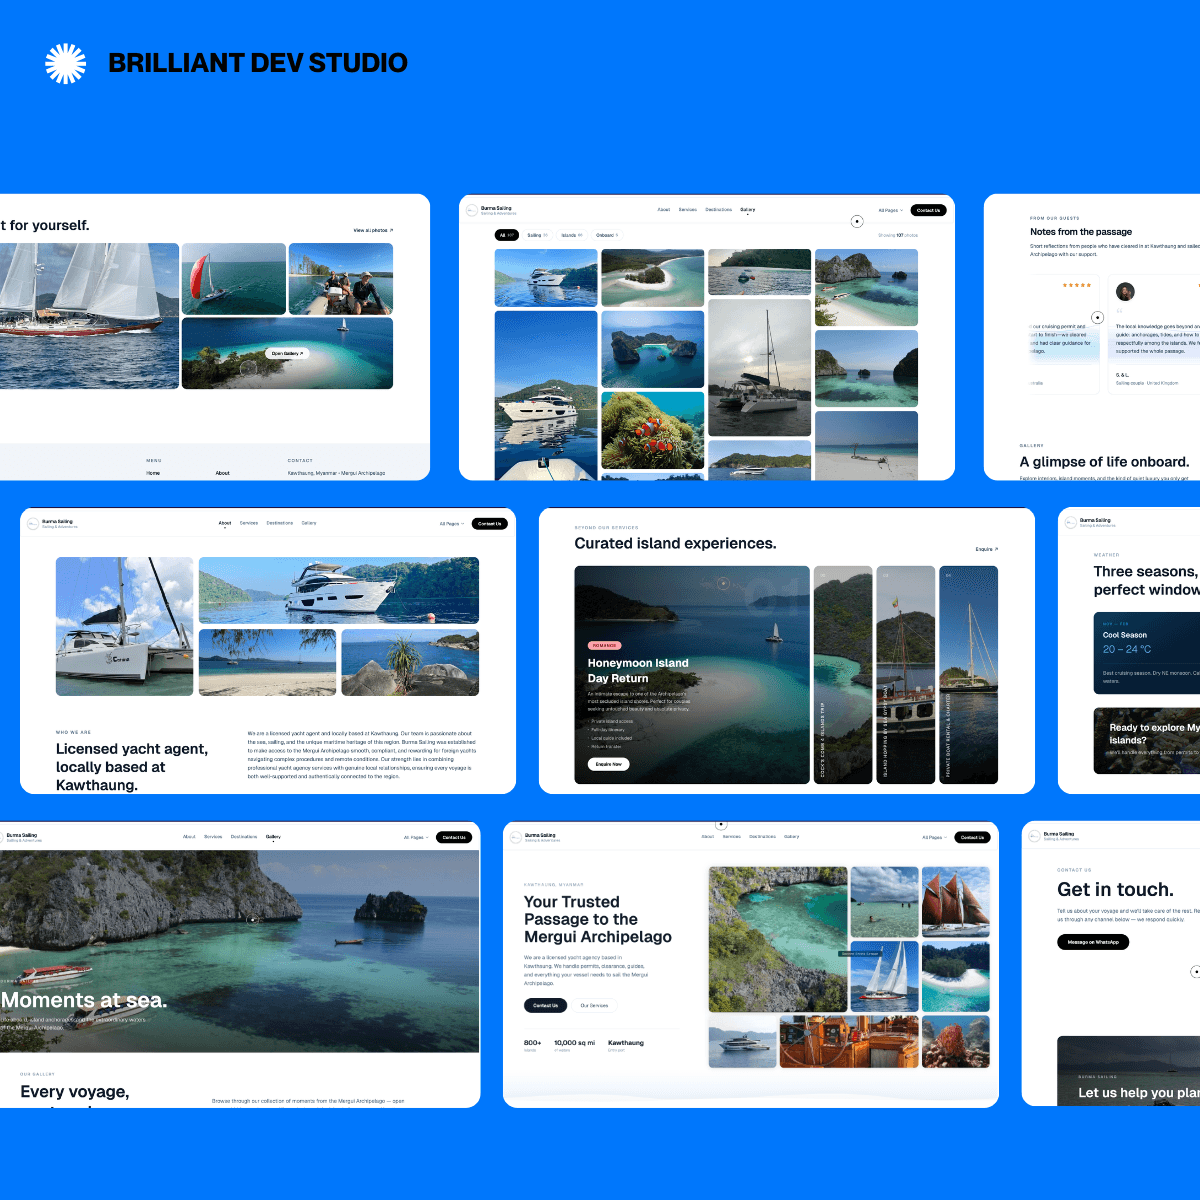Click 'Showing 107 photos' text in gallery

click(898, 235)
